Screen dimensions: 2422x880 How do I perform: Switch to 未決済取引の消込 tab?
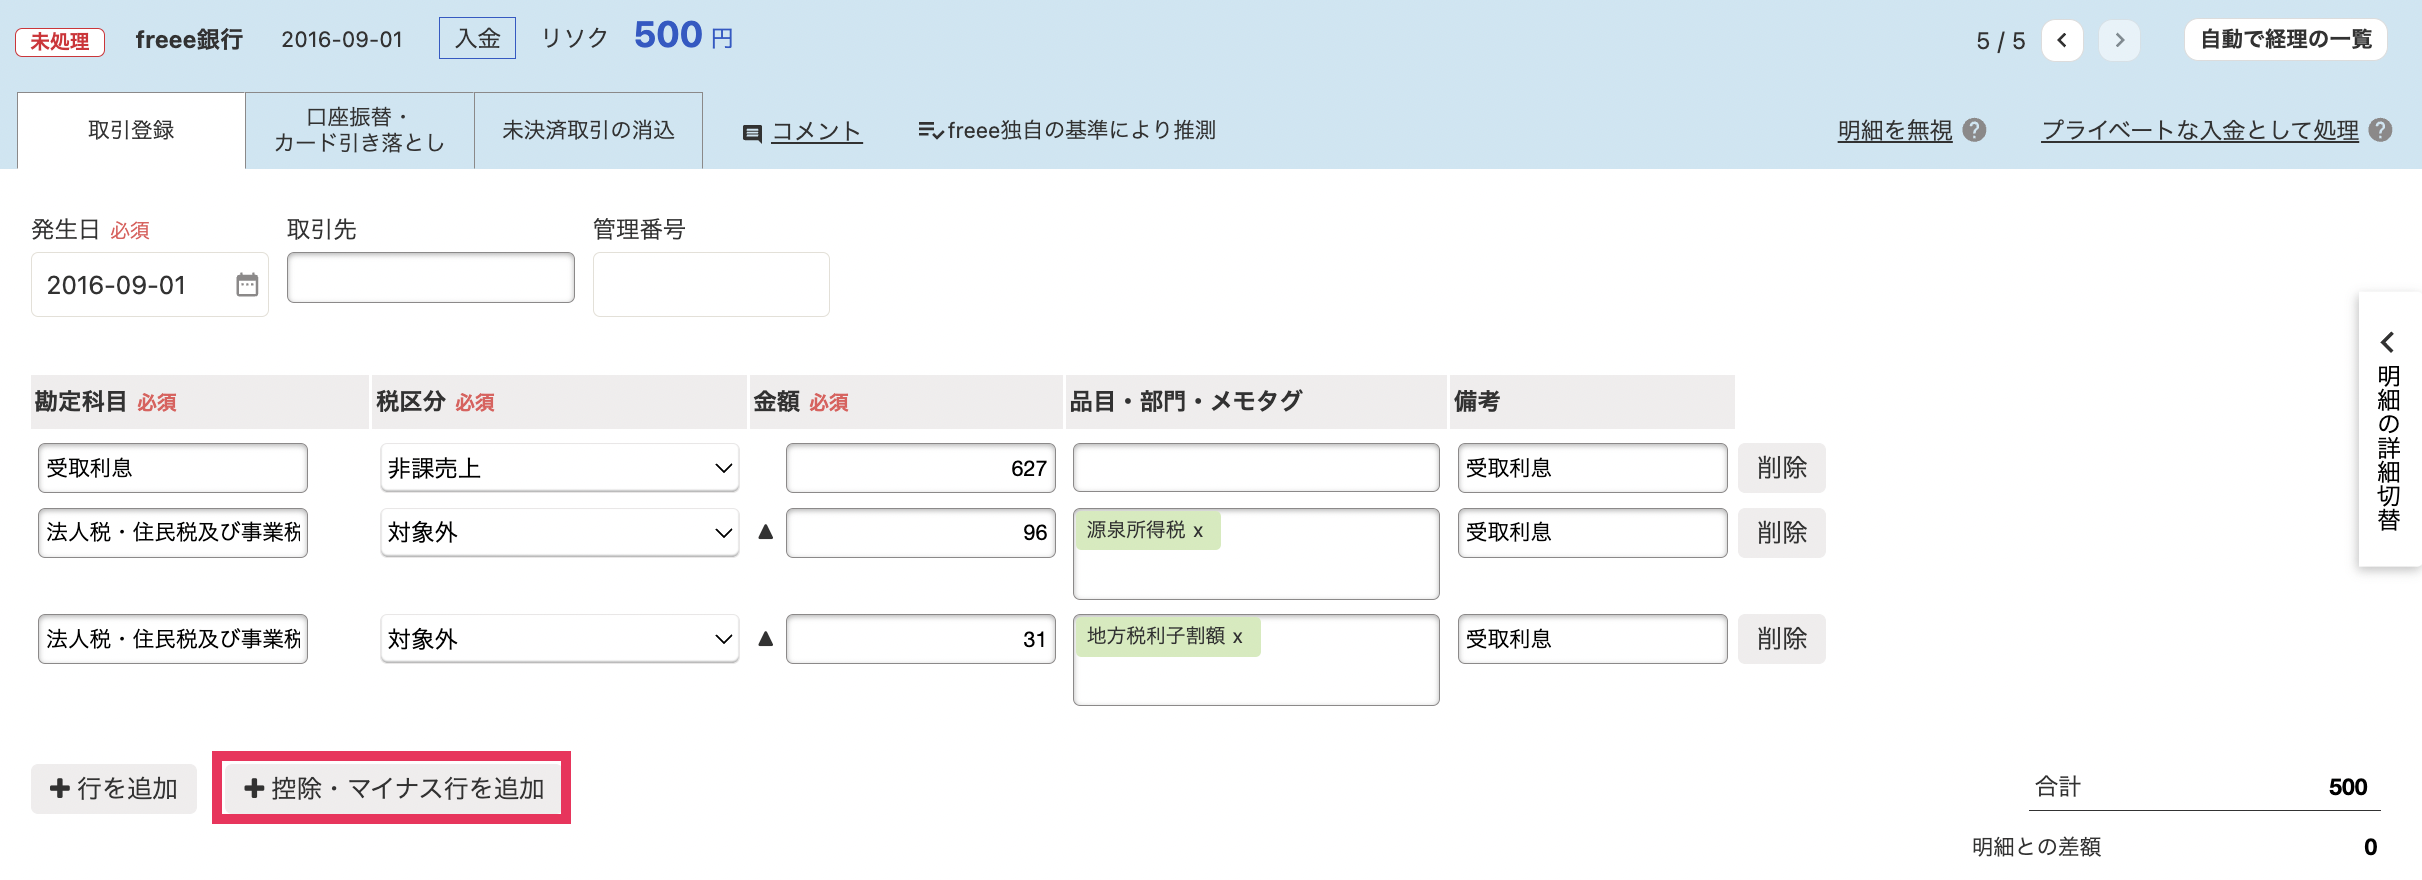588,130
